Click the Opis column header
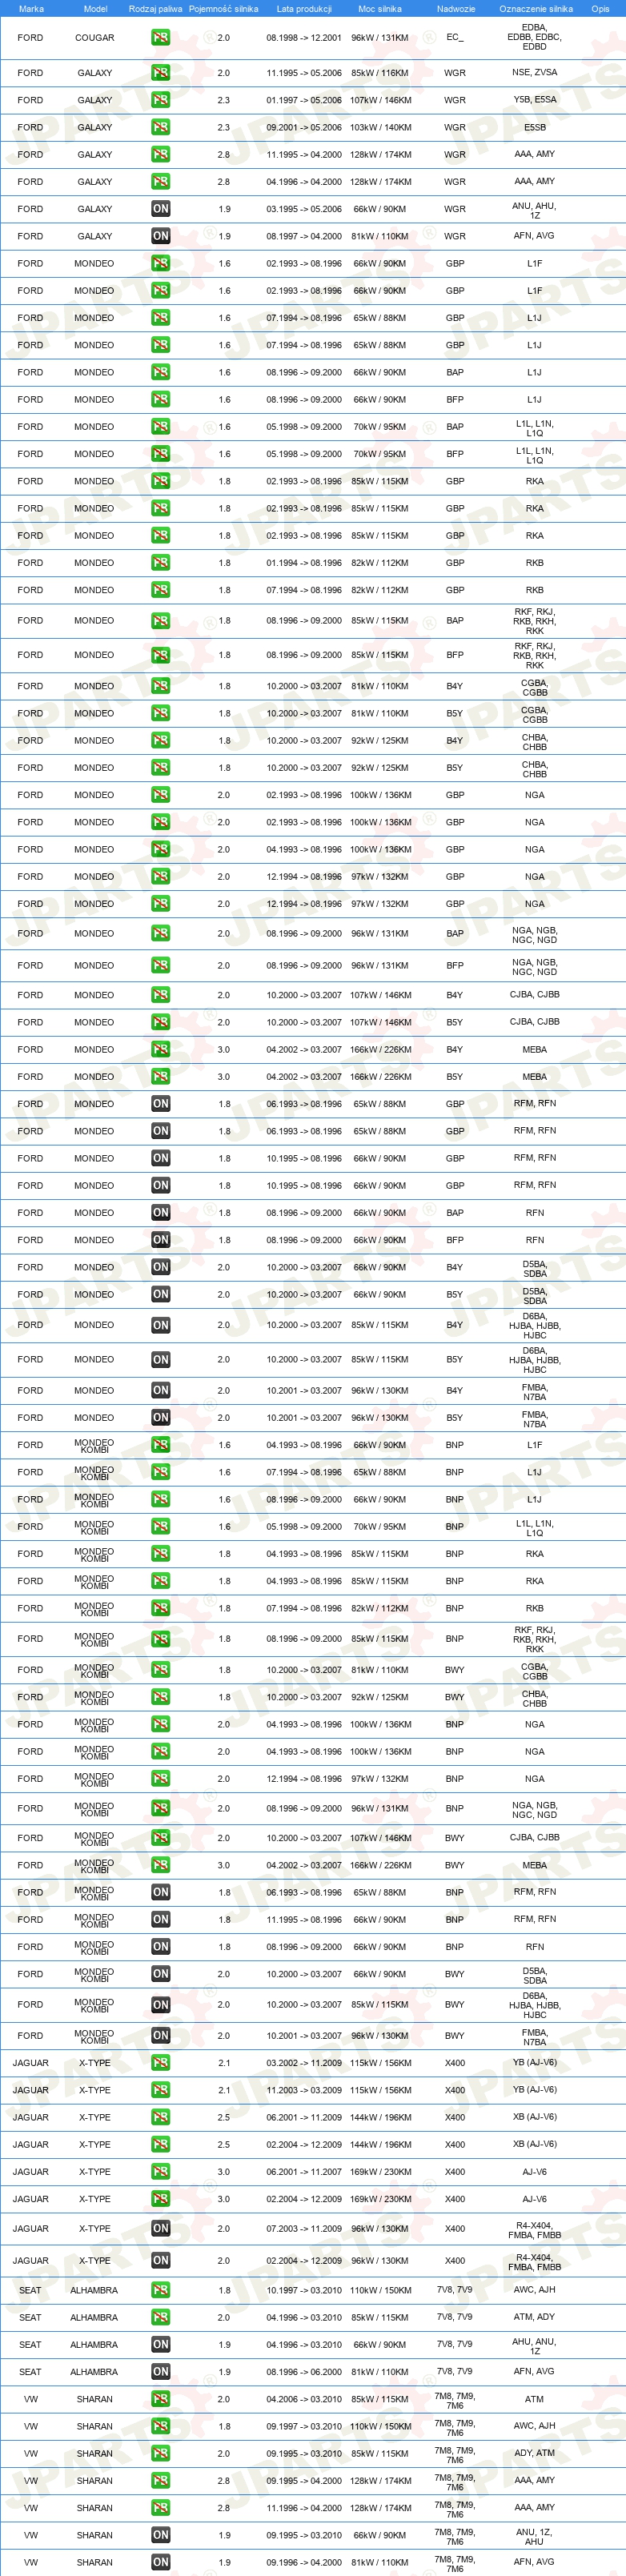Screen dimensions: 626x2576 point(600,9)
